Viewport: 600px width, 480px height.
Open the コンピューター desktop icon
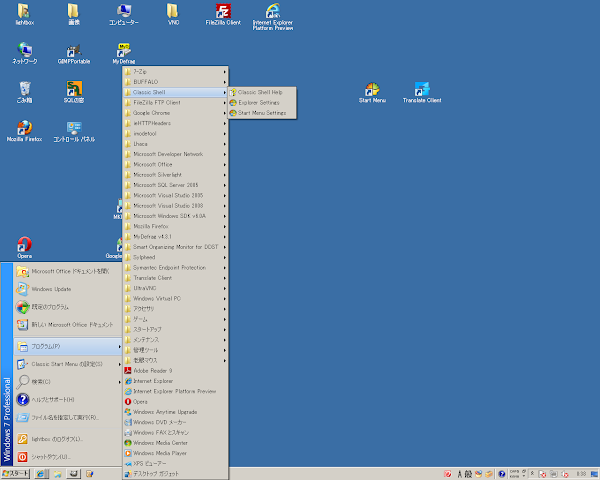click(x=124, y=15)
